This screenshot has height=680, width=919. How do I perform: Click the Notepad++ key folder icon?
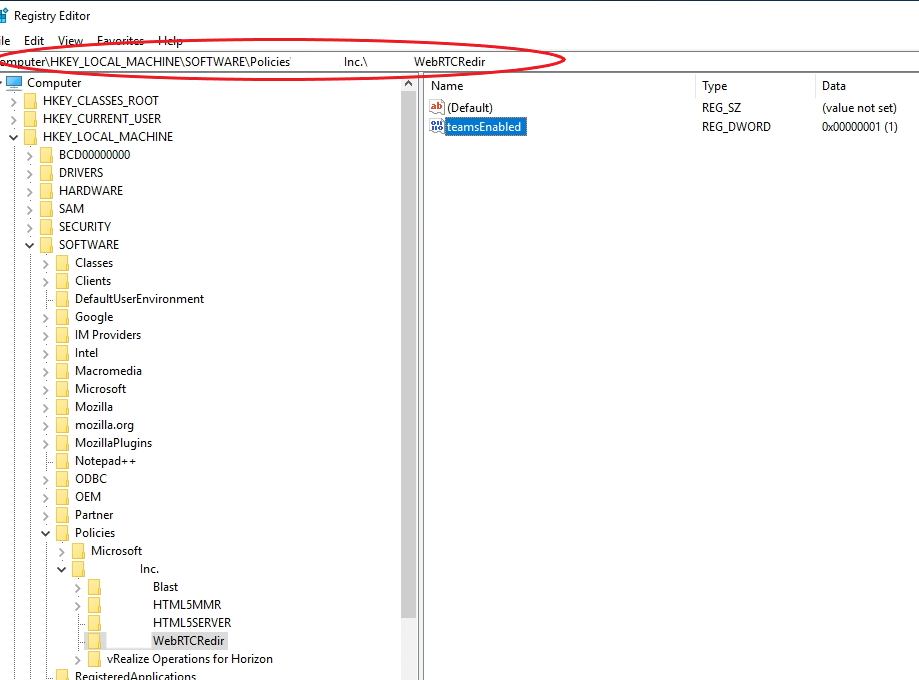coord(62,460)
